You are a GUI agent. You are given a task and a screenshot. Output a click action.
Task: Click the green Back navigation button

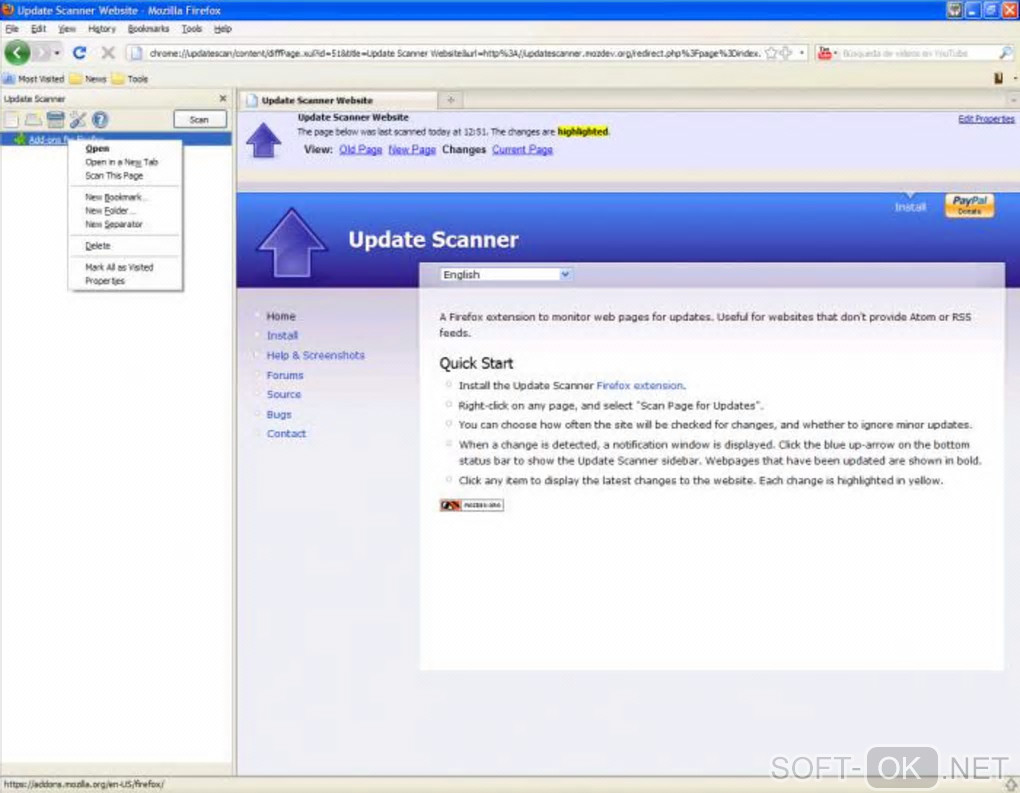point(18,53)
